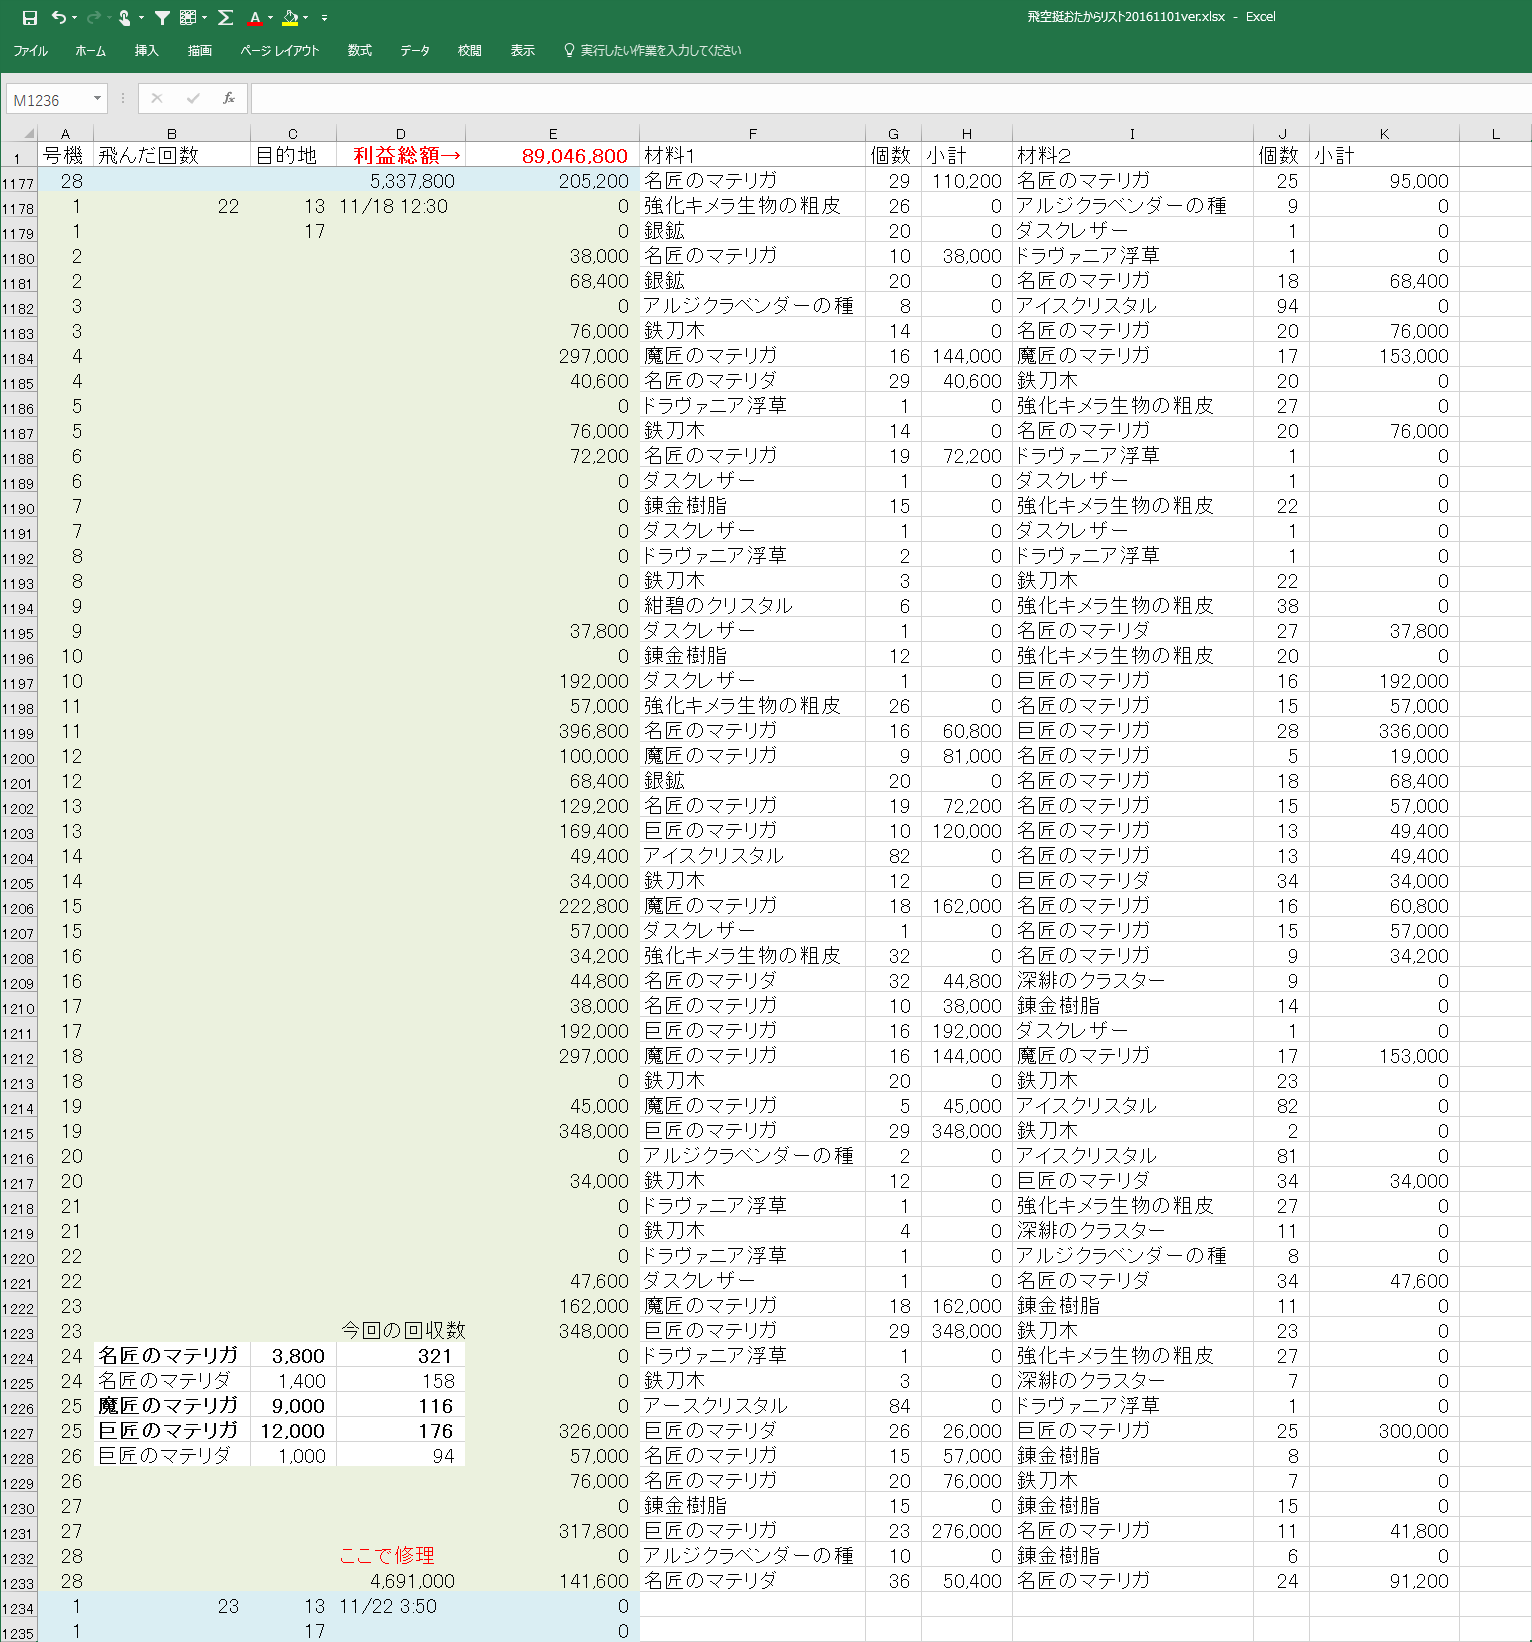Switch to the 数式 ribbon tab

359,51
